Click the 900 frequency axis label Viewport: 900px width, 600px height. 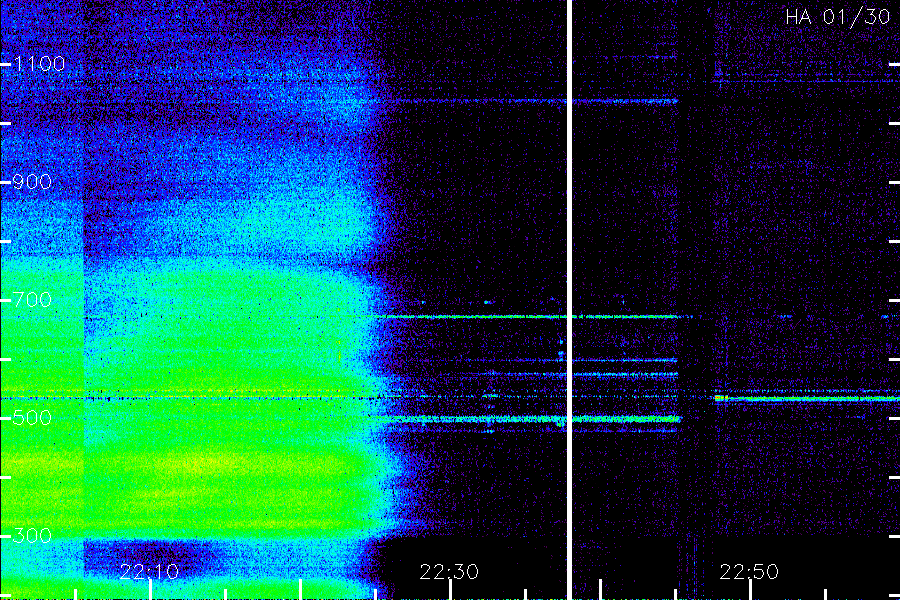pos(32,182)
